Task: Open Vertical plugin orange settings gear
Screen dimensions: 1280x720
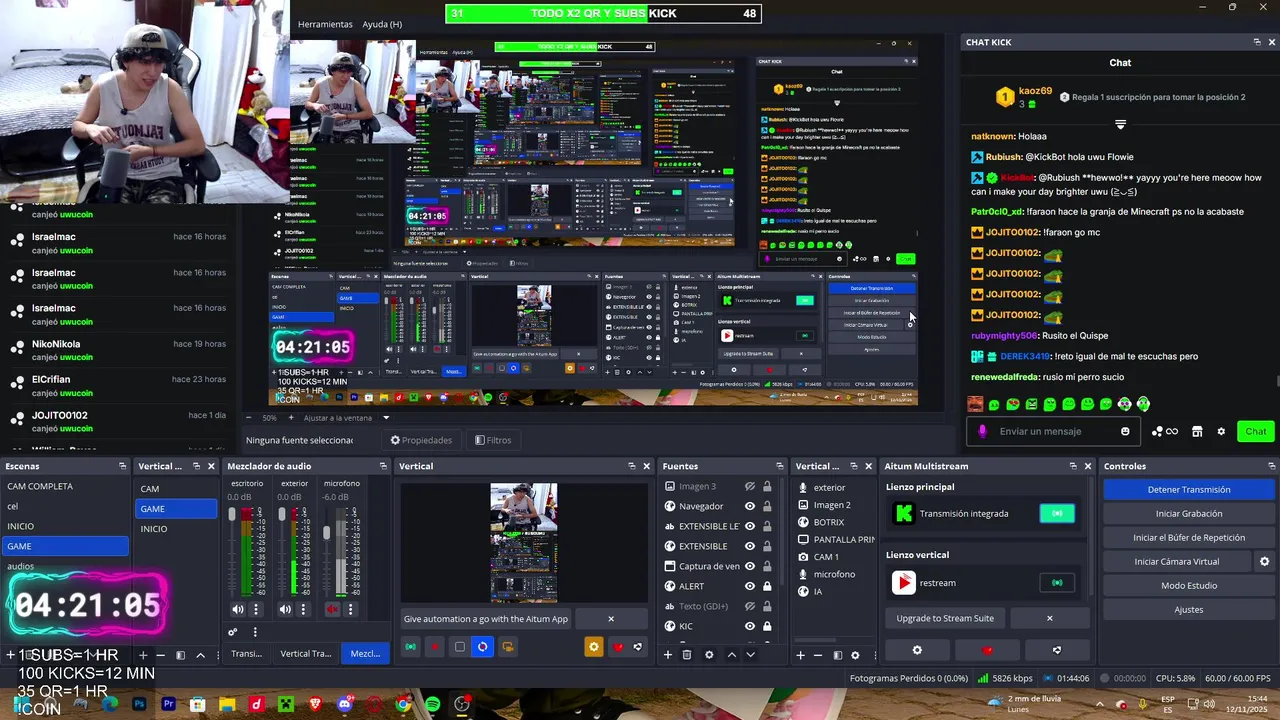Action: tap(594, 647)
